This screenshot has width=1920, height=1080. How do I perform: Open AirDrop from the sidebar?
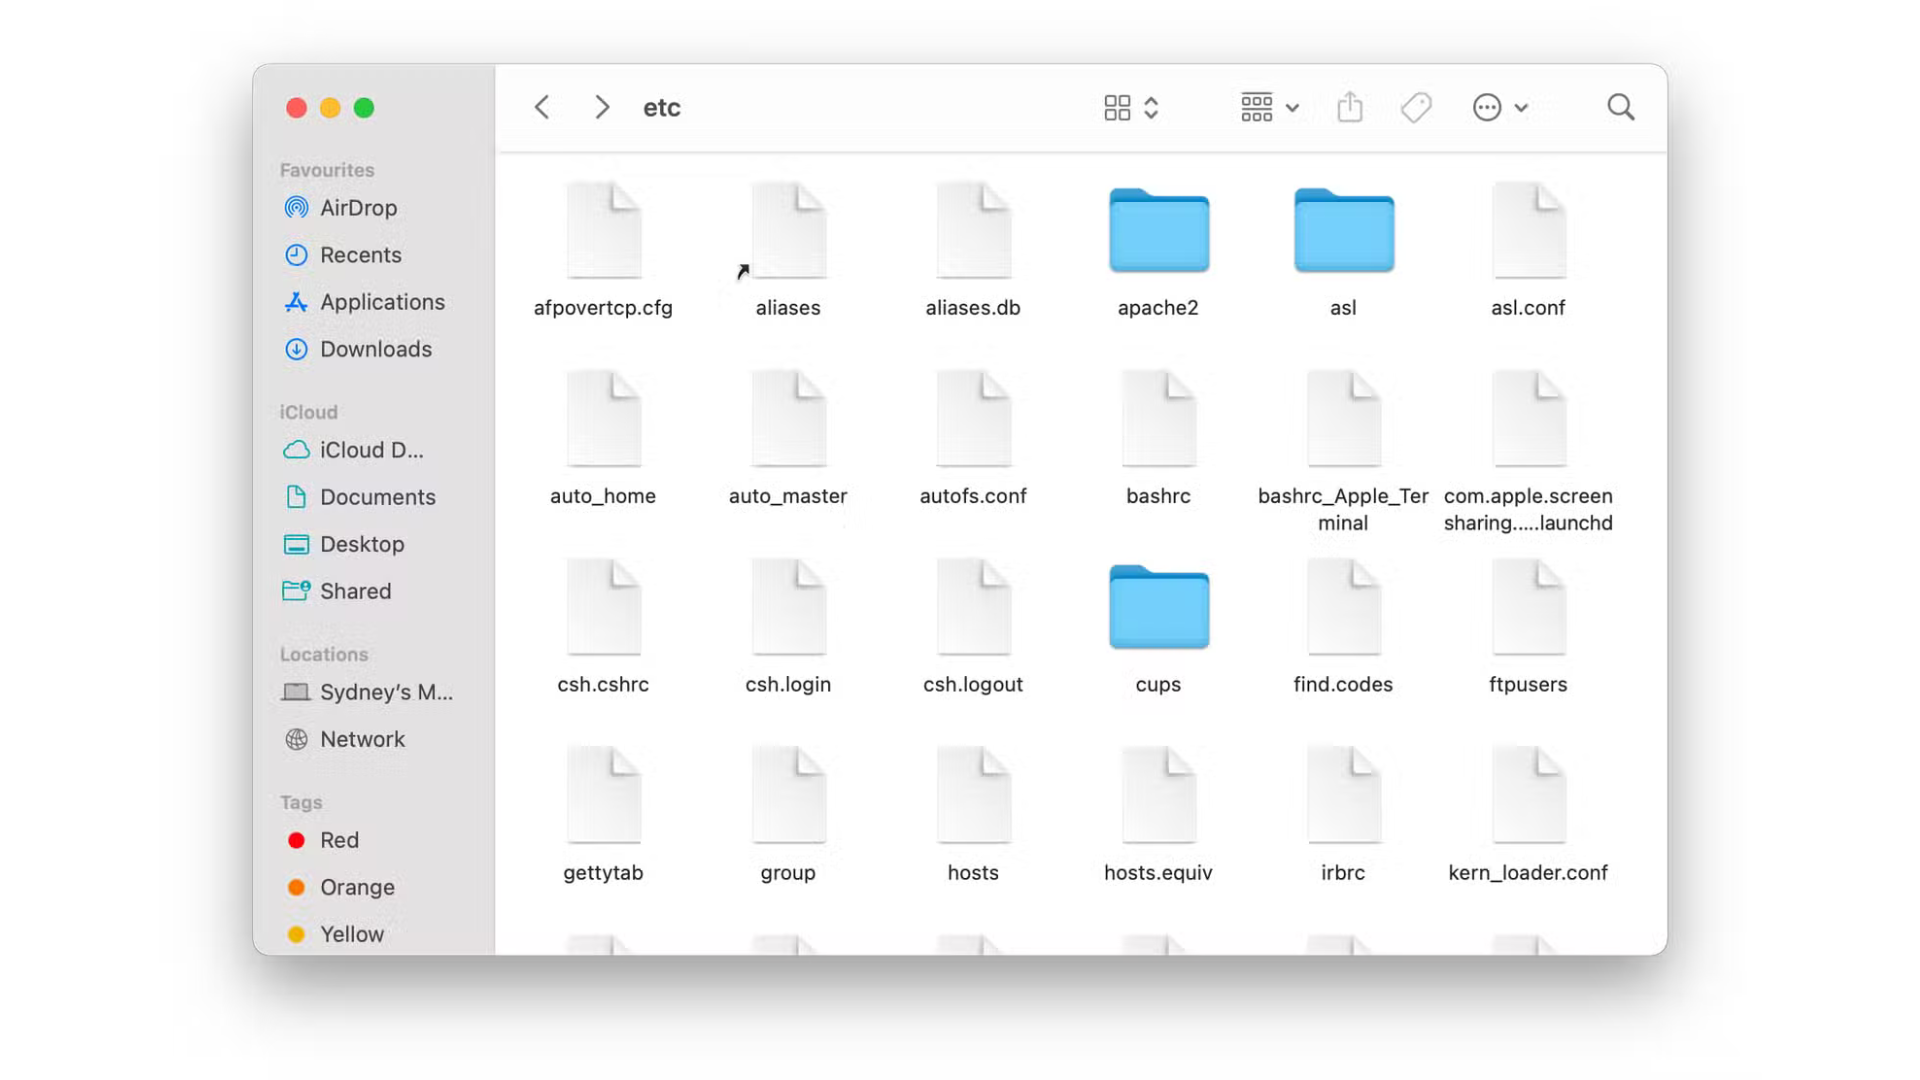pos(360,207)
